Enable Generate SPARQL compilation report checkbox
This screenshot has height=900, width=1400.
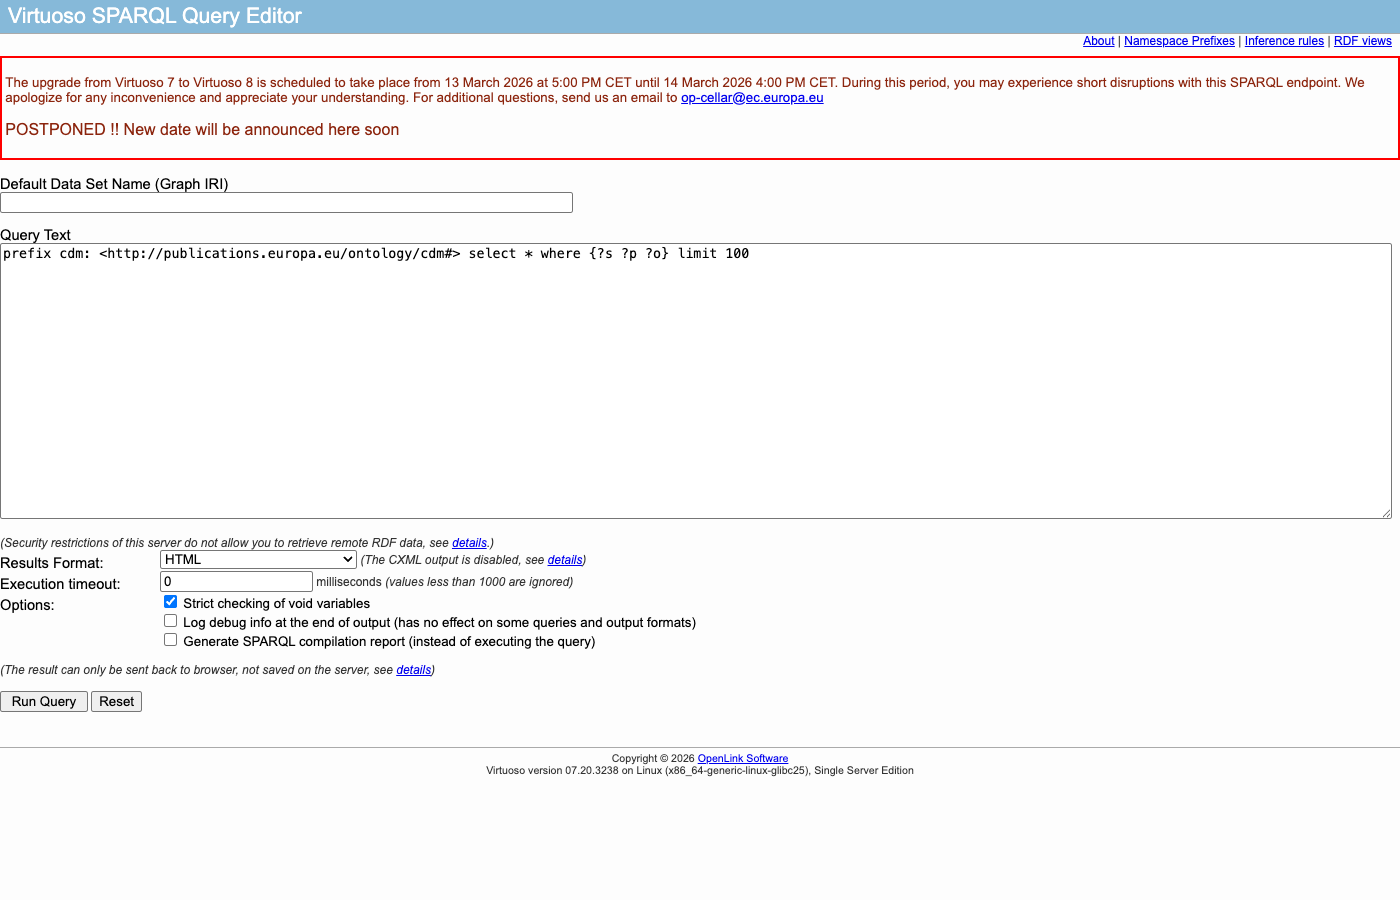click(170, 640)
